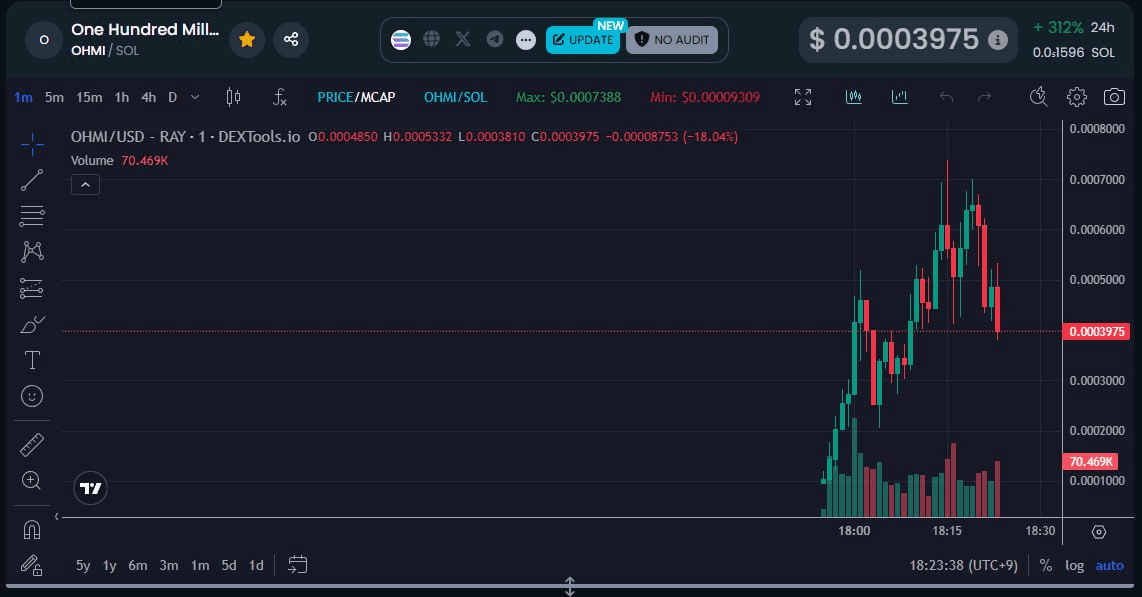Click the Volume 70.469K legend label
Screen dimensions: 1142x597
pyautogui.click(x=119, y=160)
